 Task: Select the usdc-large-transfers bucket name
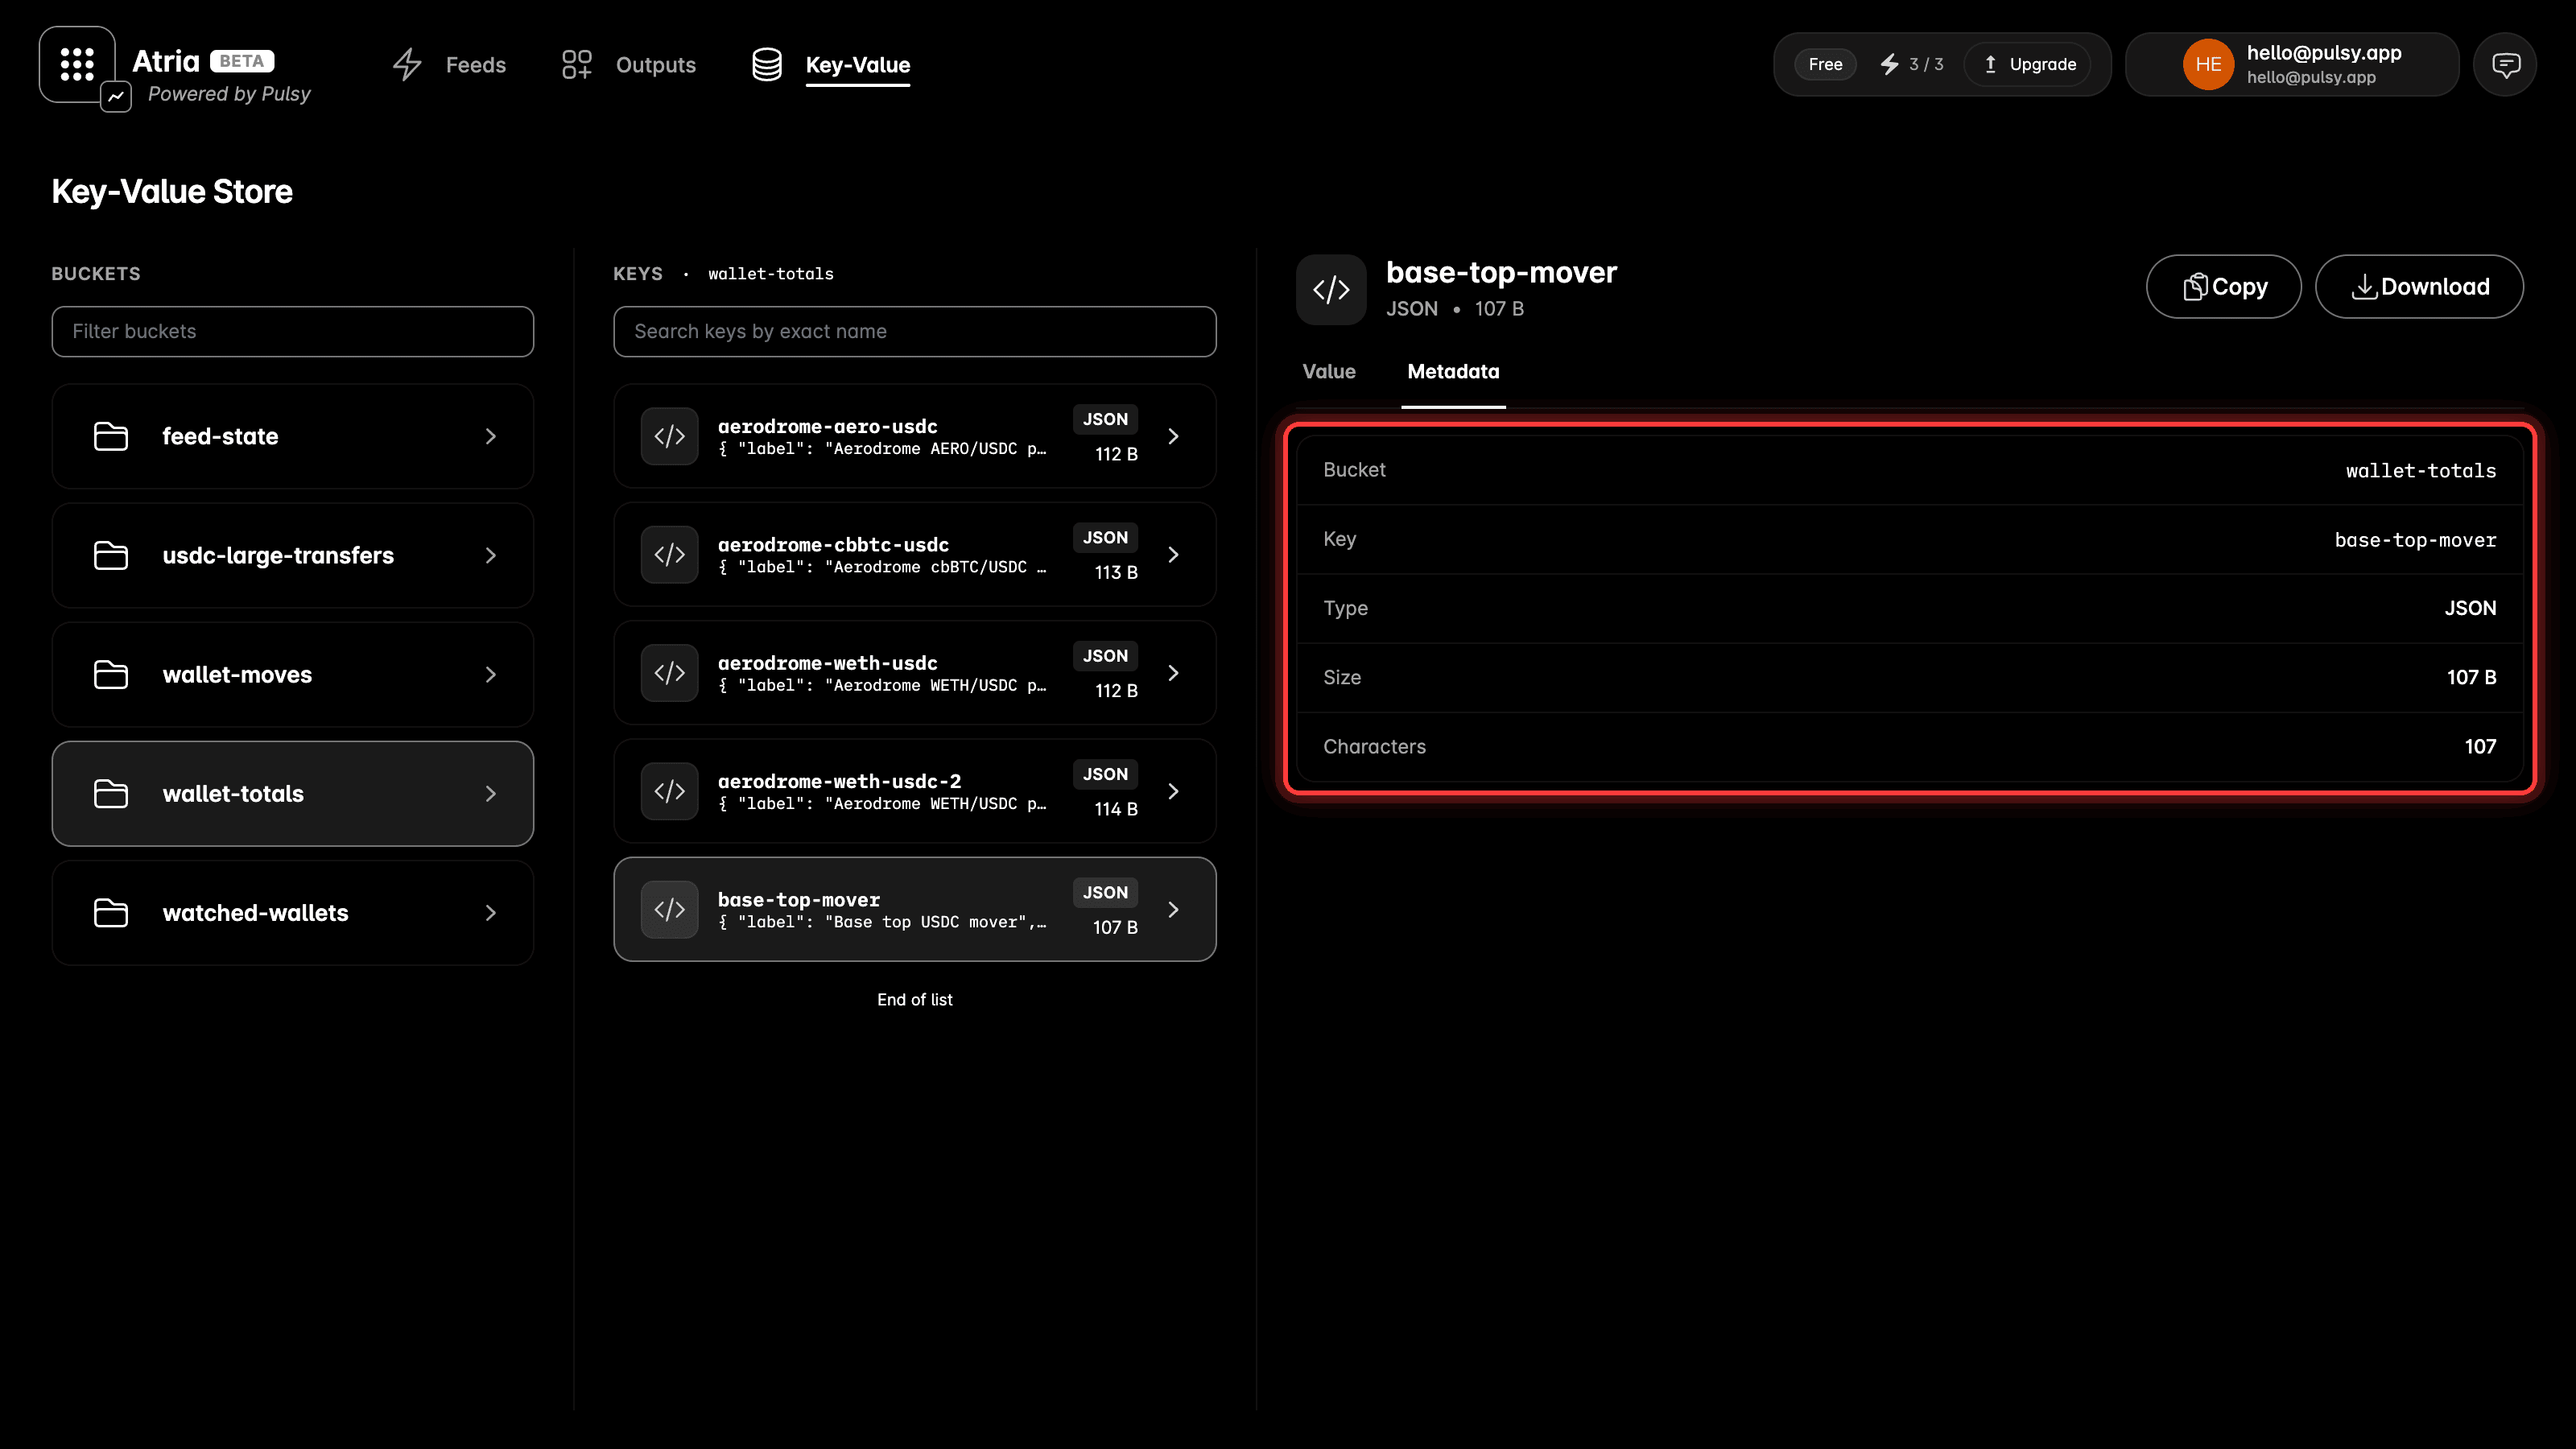coord(278,555)
